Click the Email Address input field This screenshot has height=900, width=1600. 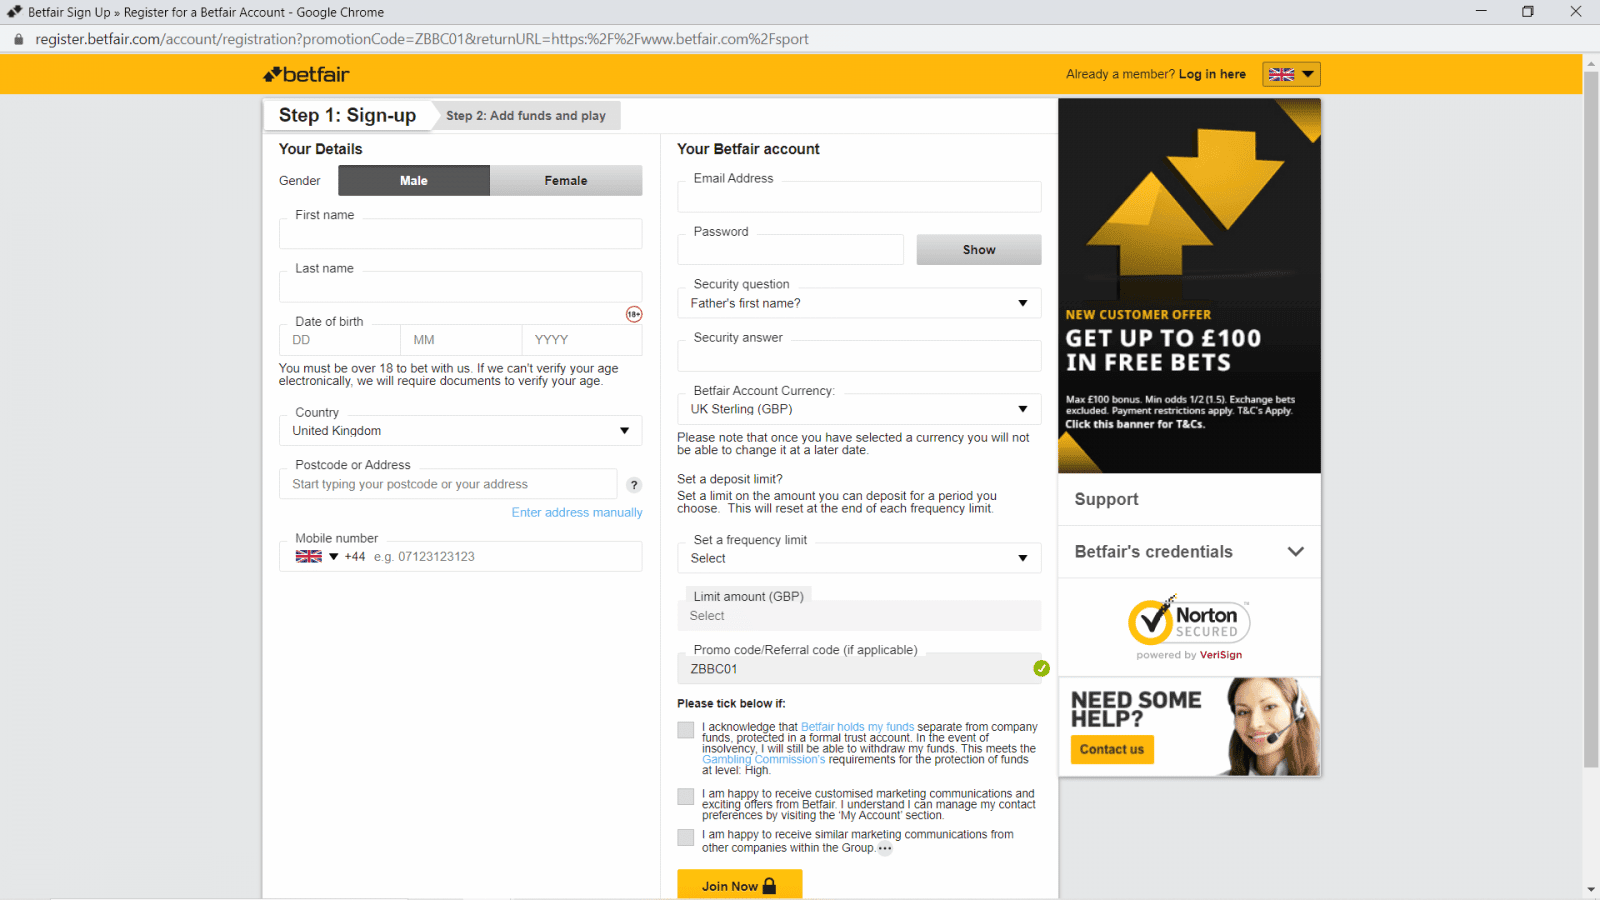point(858,198)
